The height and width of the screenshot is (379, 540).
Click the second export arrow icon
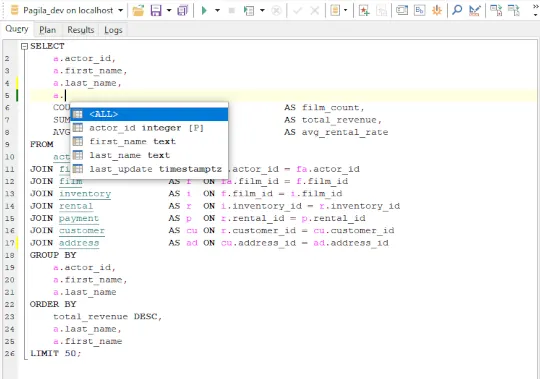point(513,11)
